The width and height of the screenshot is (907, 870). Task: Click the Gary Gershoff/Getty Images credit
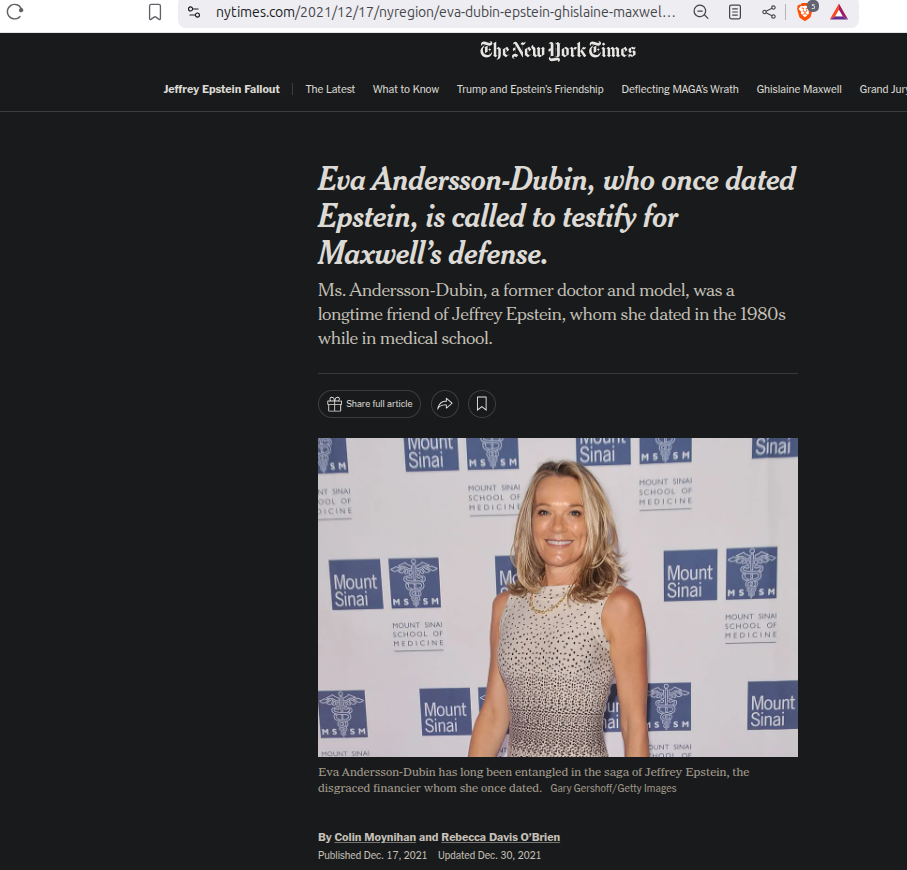pyautogui.click(x=613, y=788)
